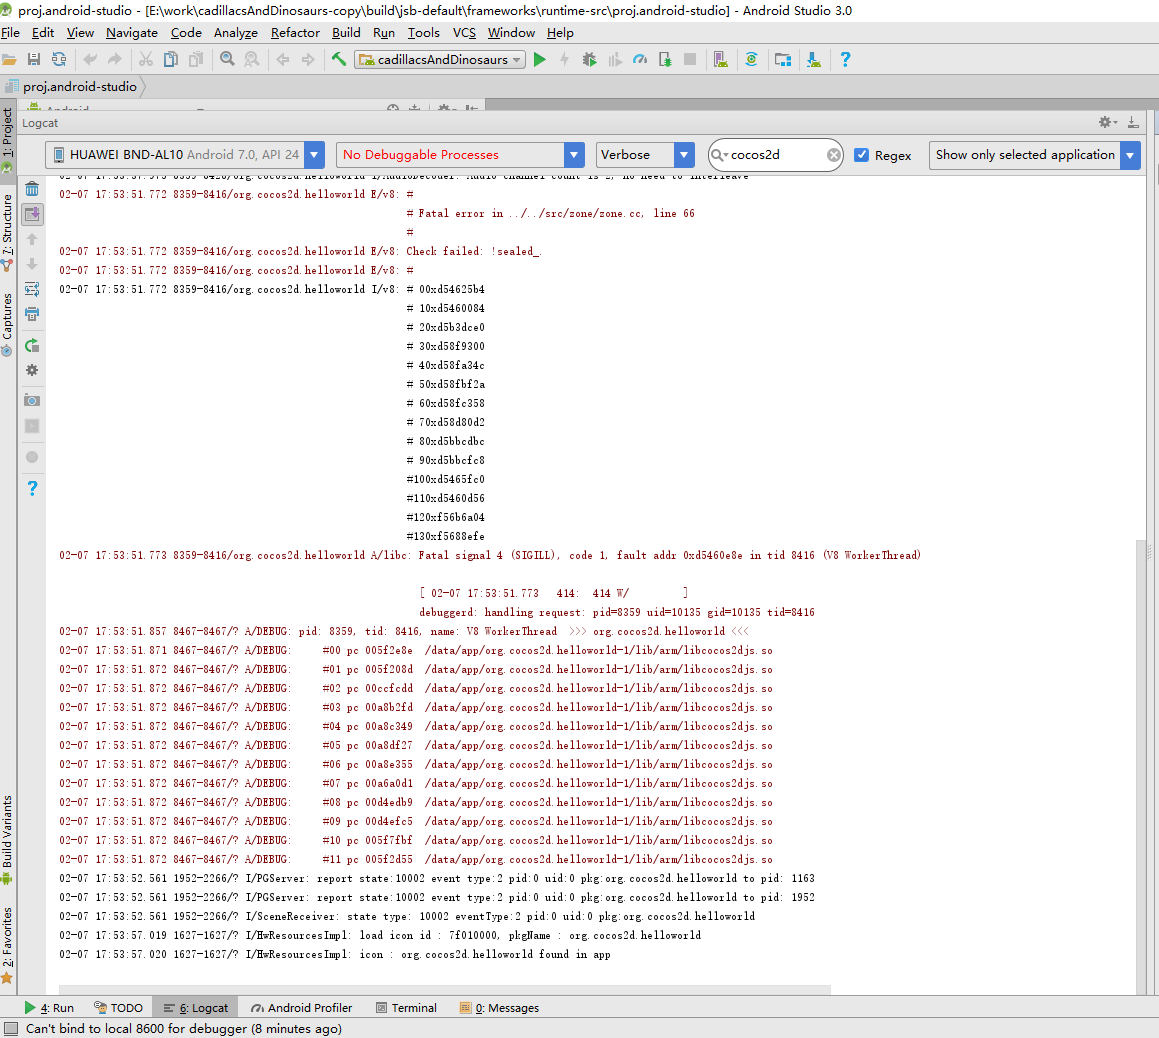1159x1038 pixels.
Task: Open SDK Manager download icon
Action: [814, 60]
